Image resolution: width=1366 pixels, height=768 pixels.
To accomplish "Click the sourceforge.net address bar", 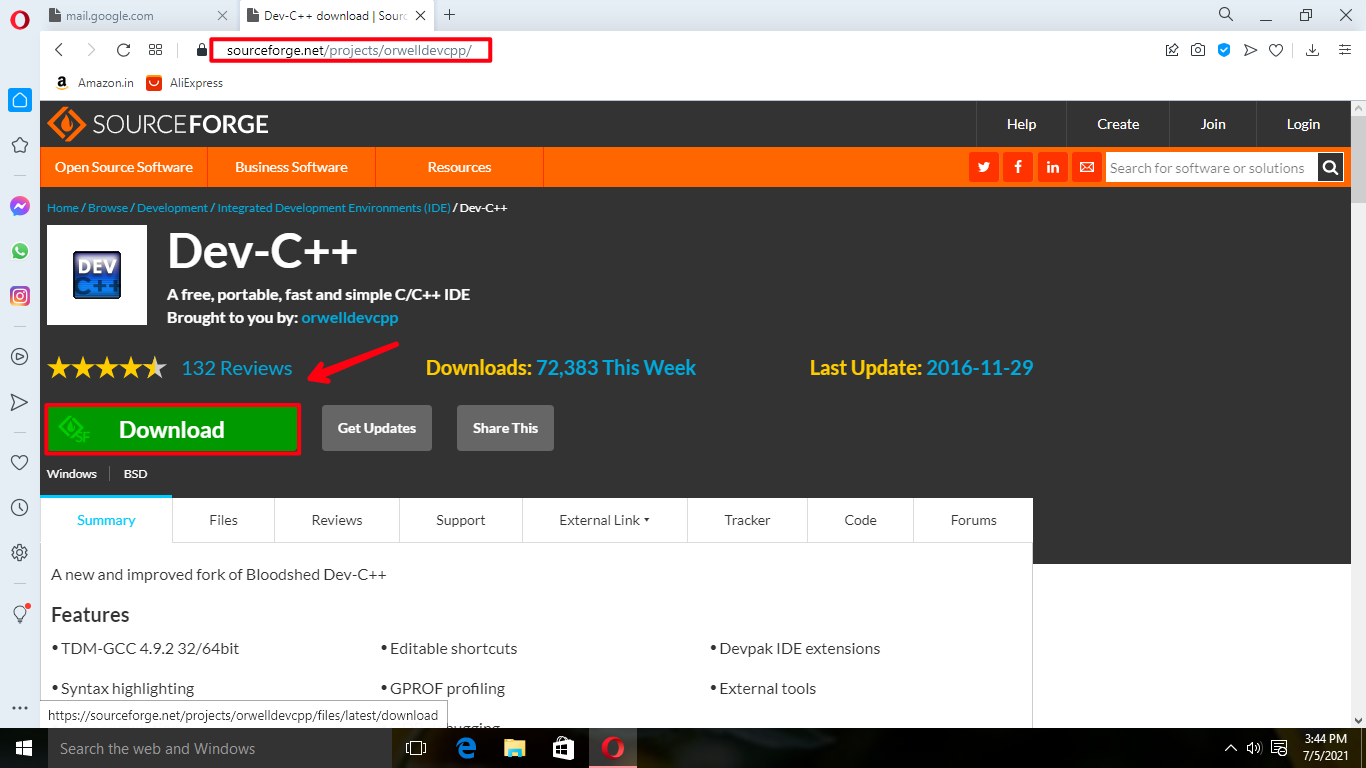I will click(x=350, y=50).
